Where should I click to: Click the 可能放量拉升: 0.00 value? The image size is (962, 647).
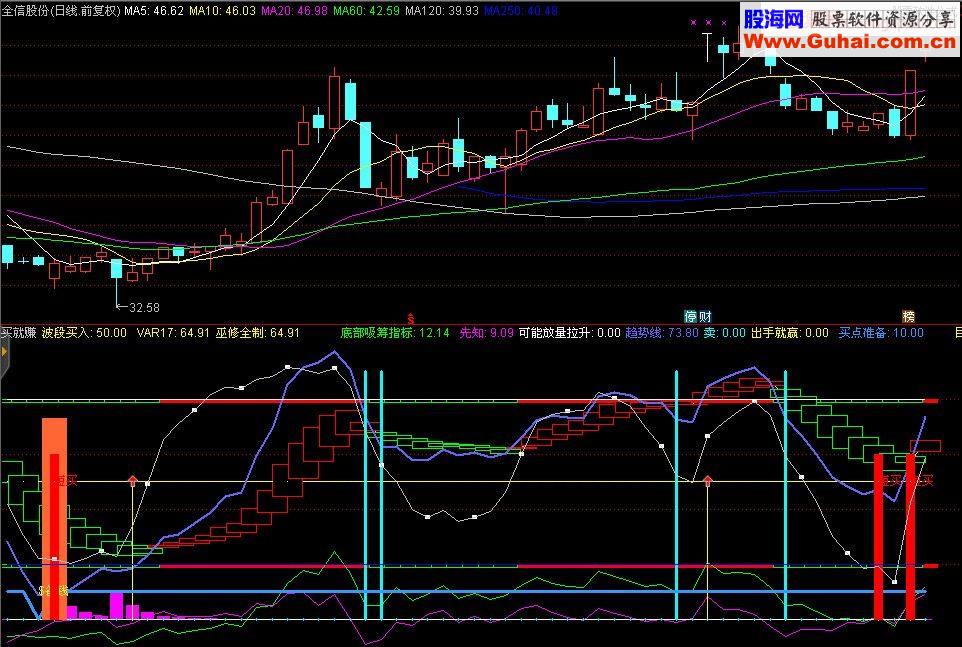[569, 333]
